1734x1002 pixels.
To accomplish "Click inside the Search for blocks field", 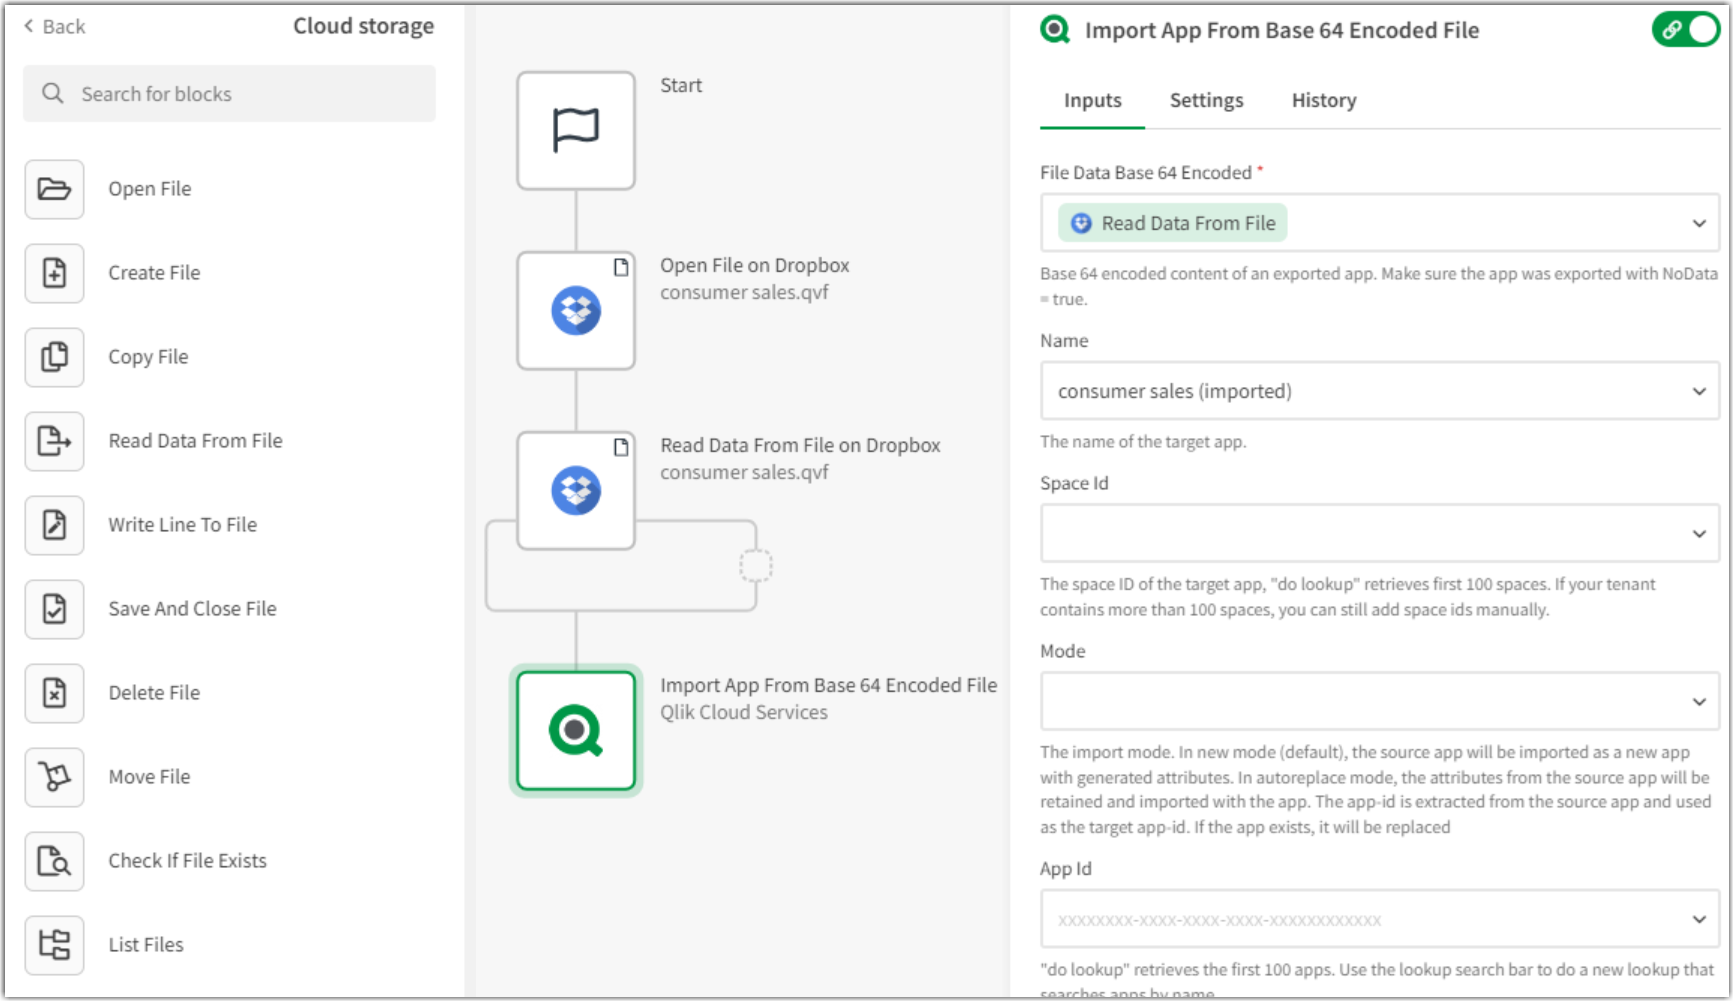I will pos(230,93).
